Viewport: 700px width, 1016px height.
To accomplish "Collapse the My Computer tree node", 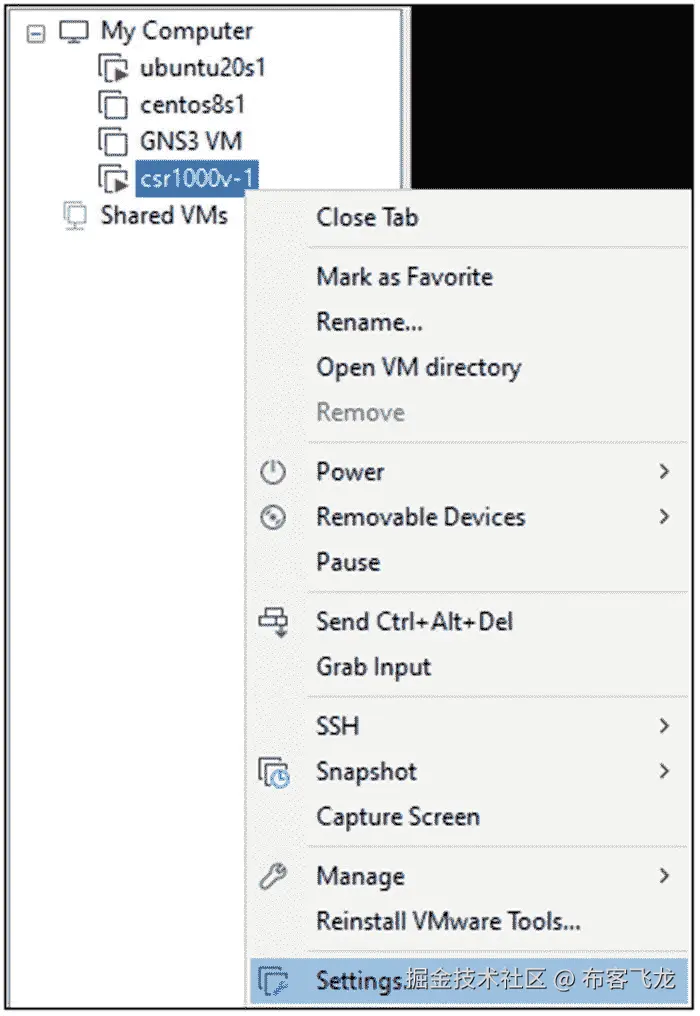I will point(36,32).
